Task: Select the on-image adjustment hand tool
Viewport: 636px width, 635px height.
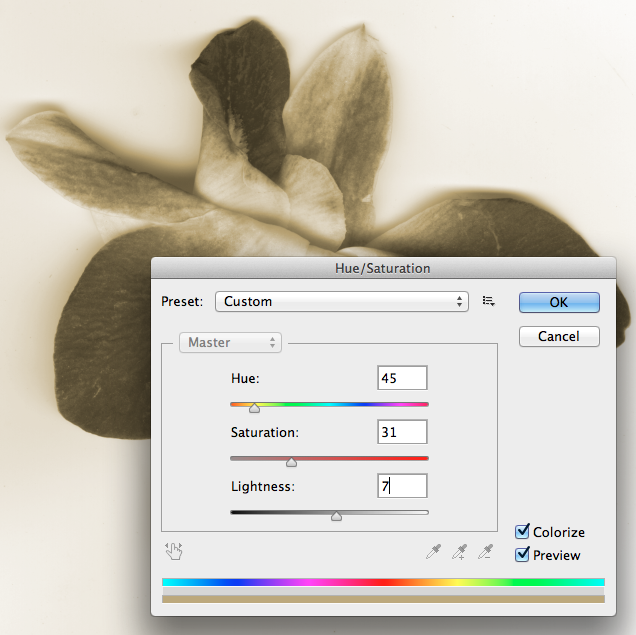Action: 174,551
